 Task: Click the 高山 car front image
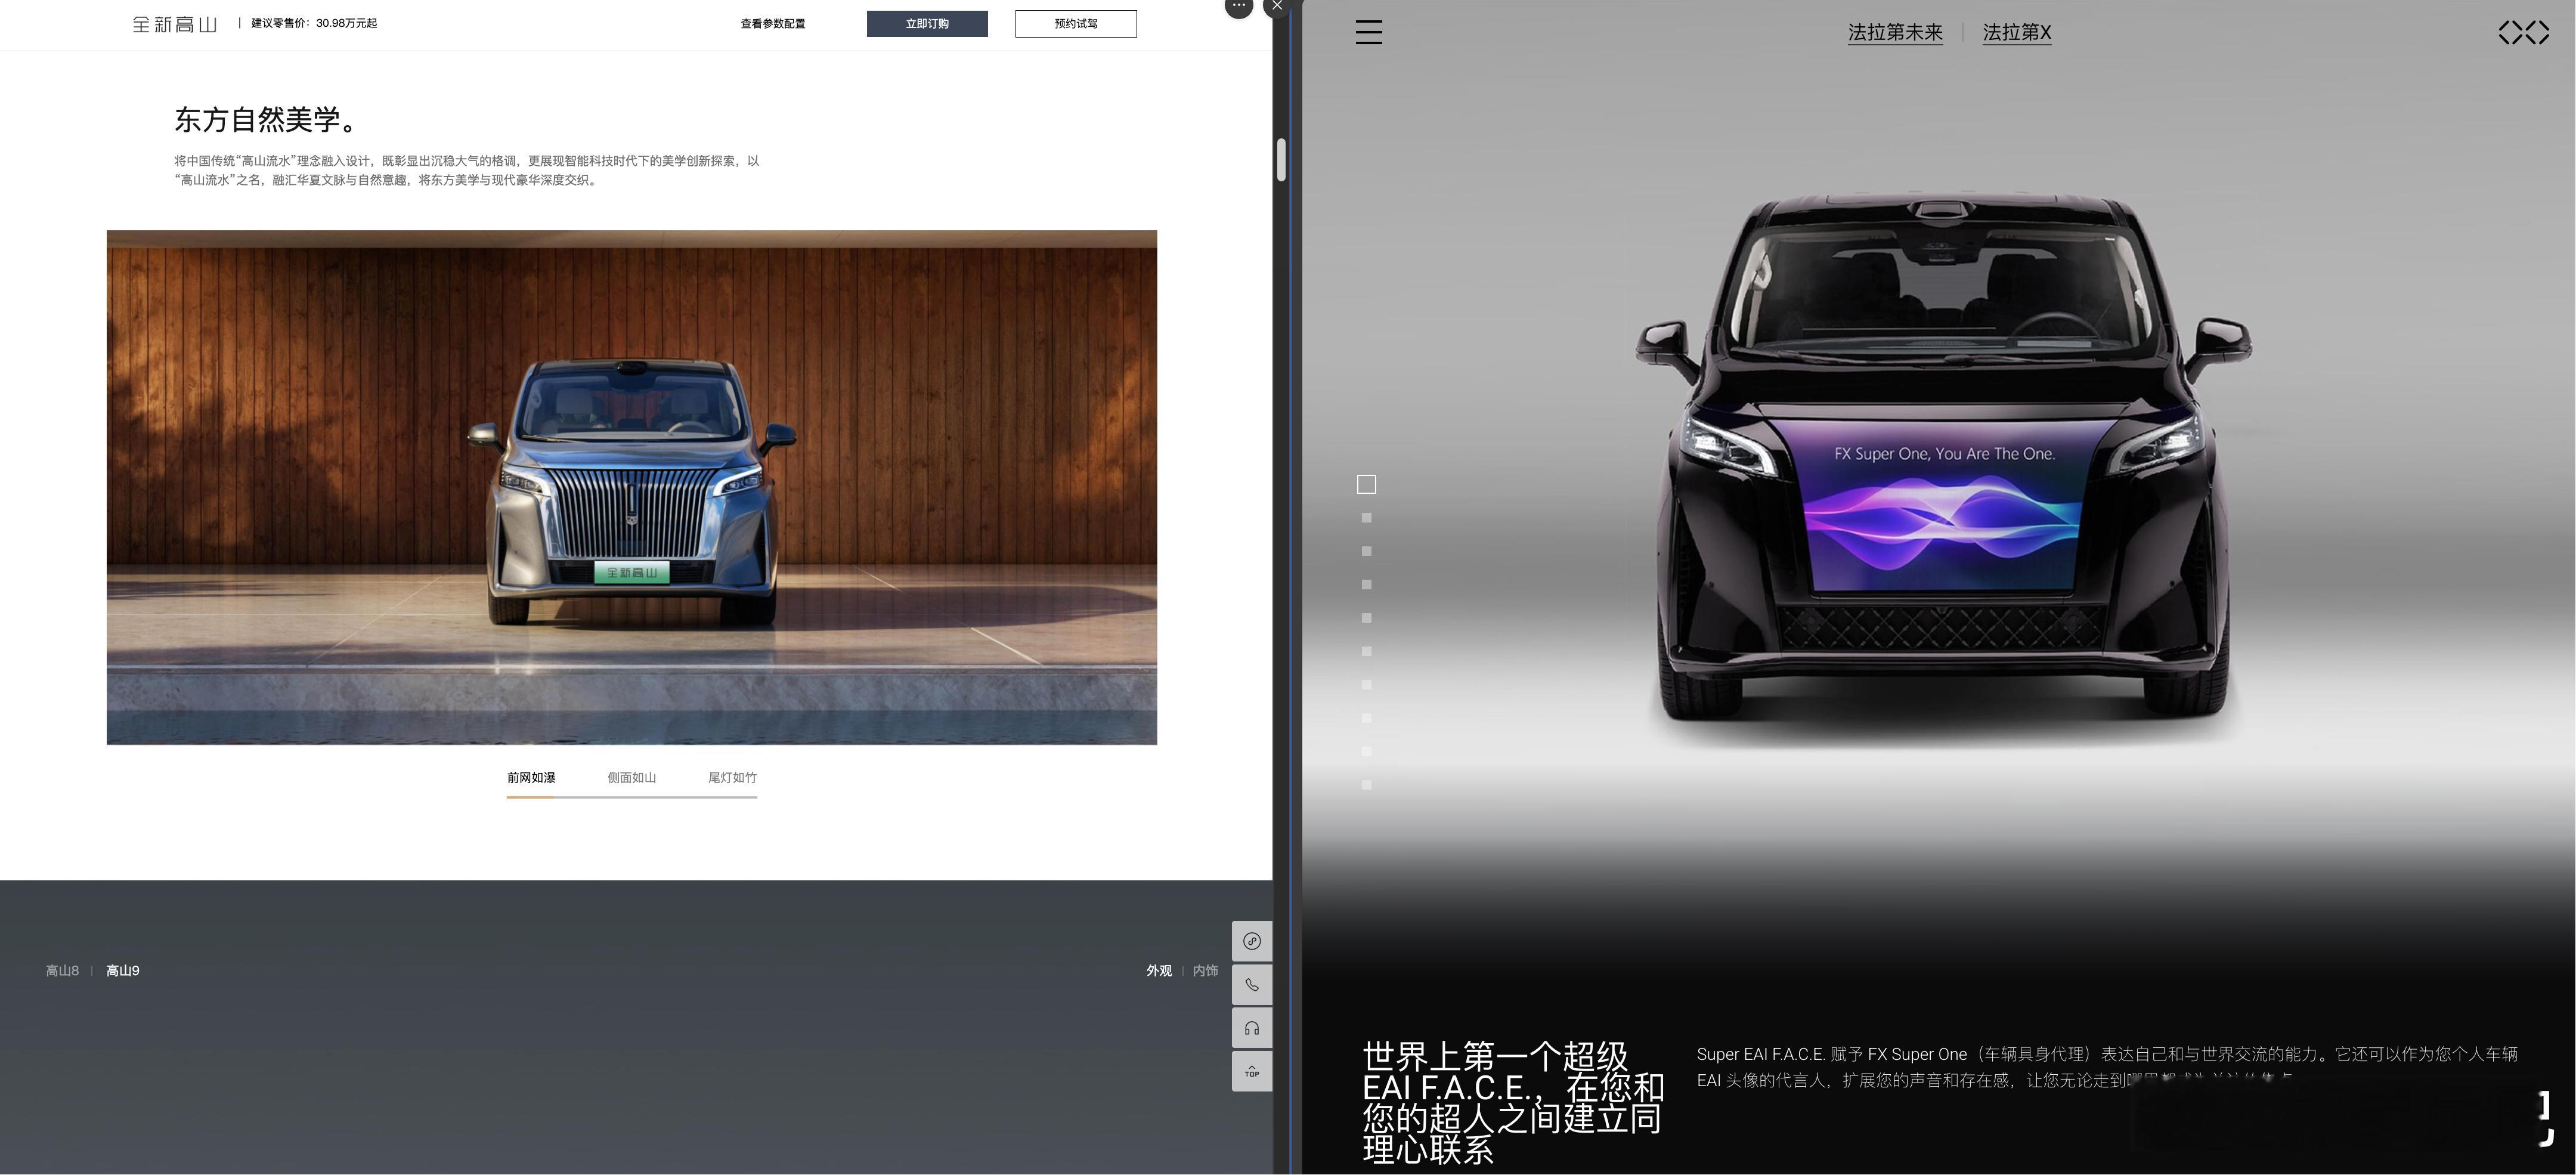point(632,487)
